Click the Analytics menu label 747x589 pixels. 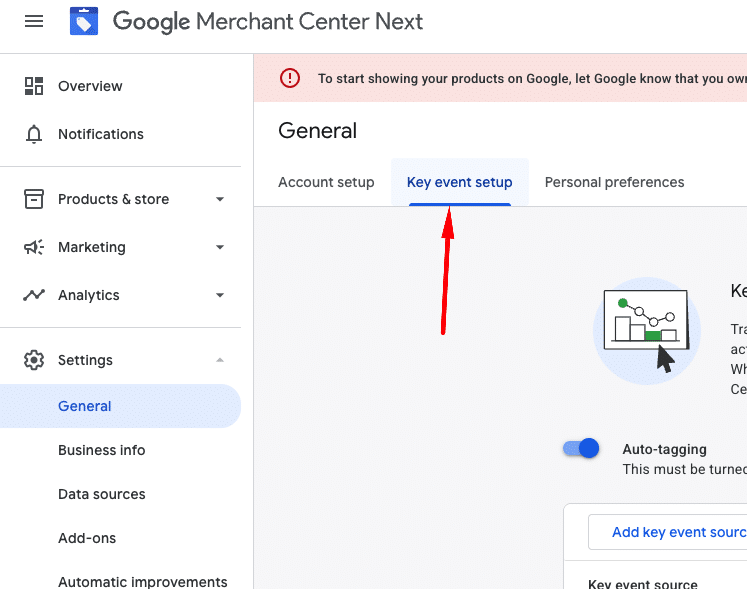pyautogui.click(x=89, y=295)
